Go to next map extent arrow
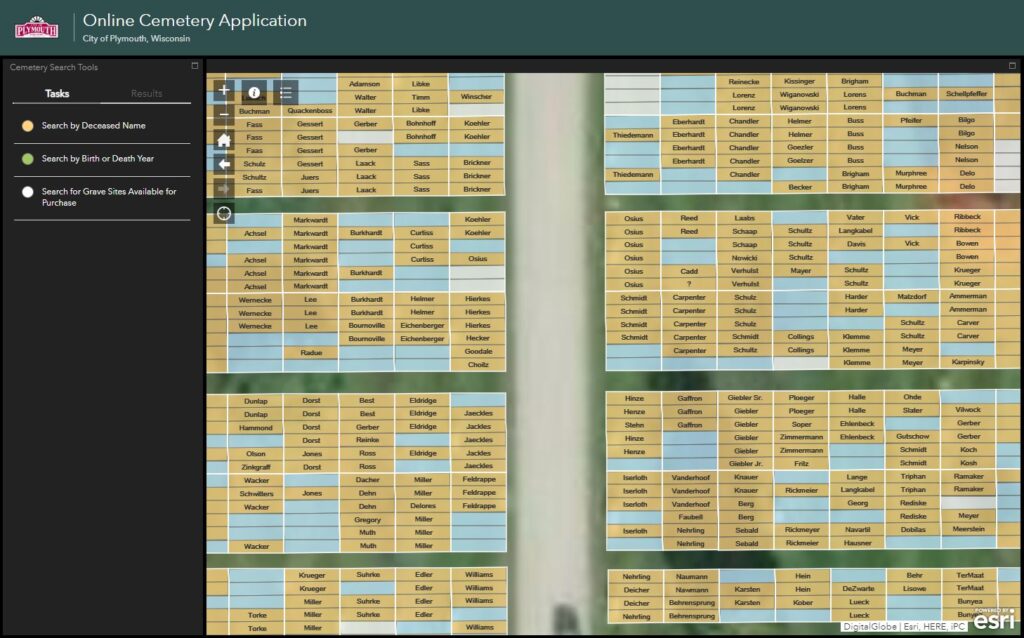The width and height of the screenshot is (1024, 638). [x=224, y=188]
